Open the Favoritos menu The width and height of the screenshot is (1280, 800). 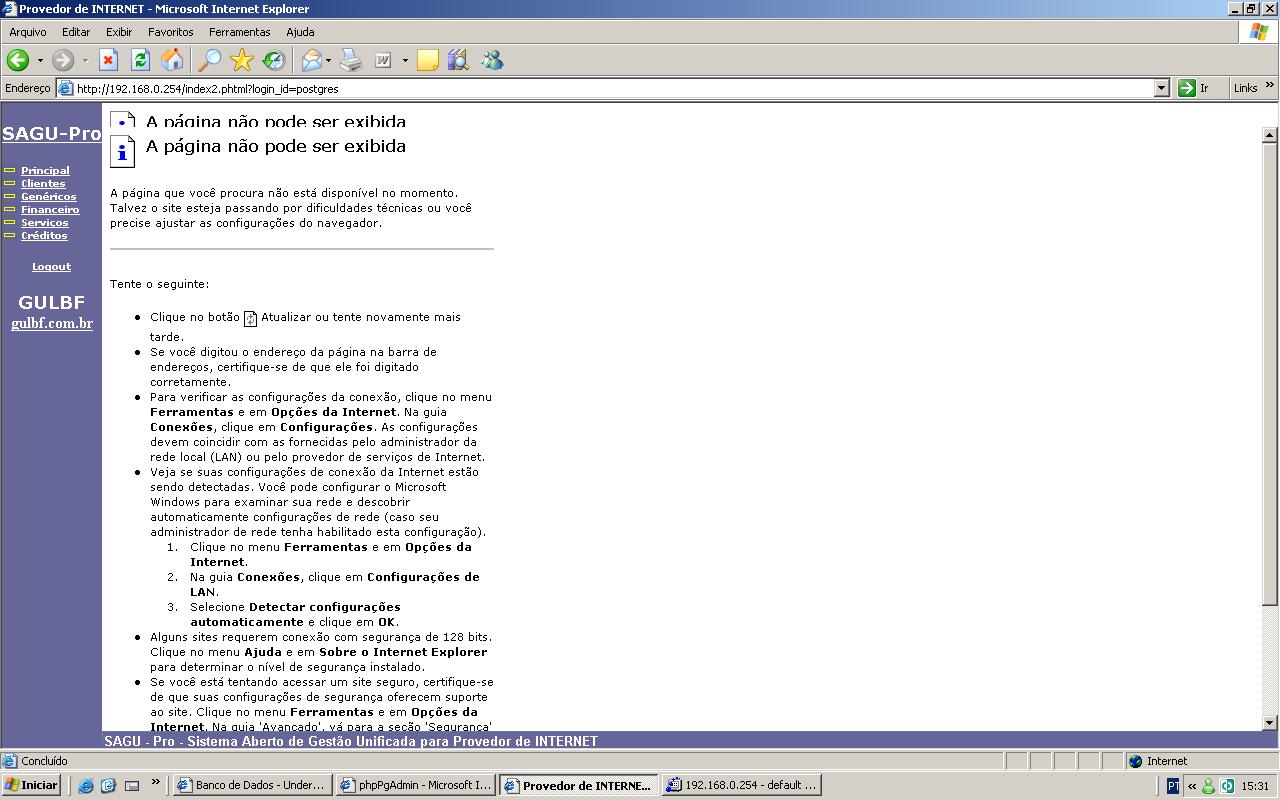click(171, 32)
